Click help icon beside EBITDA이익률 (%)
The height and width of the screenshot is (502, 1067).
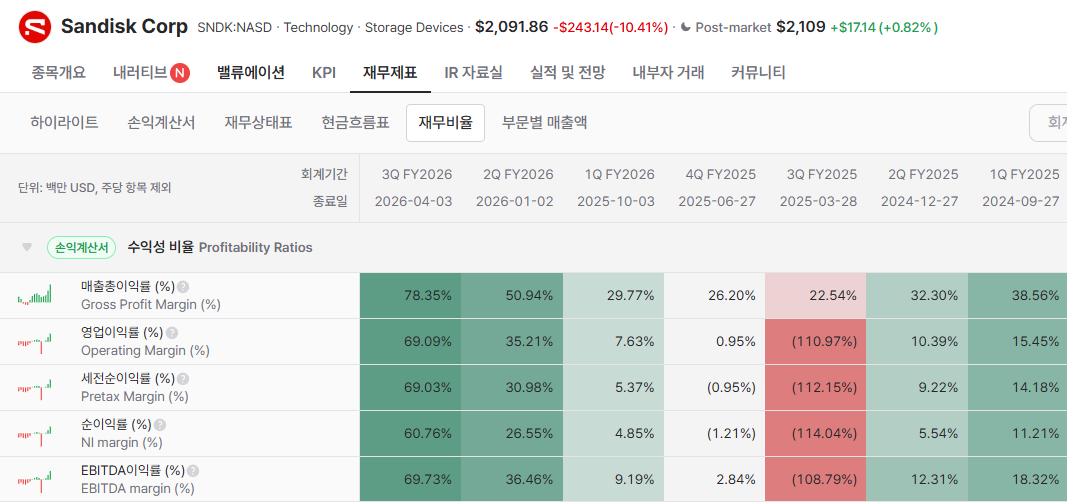[x=193, y=471]
